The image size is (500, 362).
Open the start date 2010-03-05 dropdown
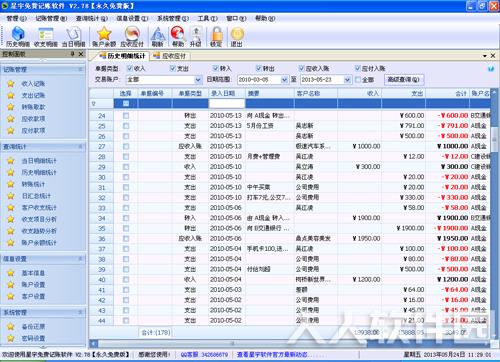pos(284,80)
